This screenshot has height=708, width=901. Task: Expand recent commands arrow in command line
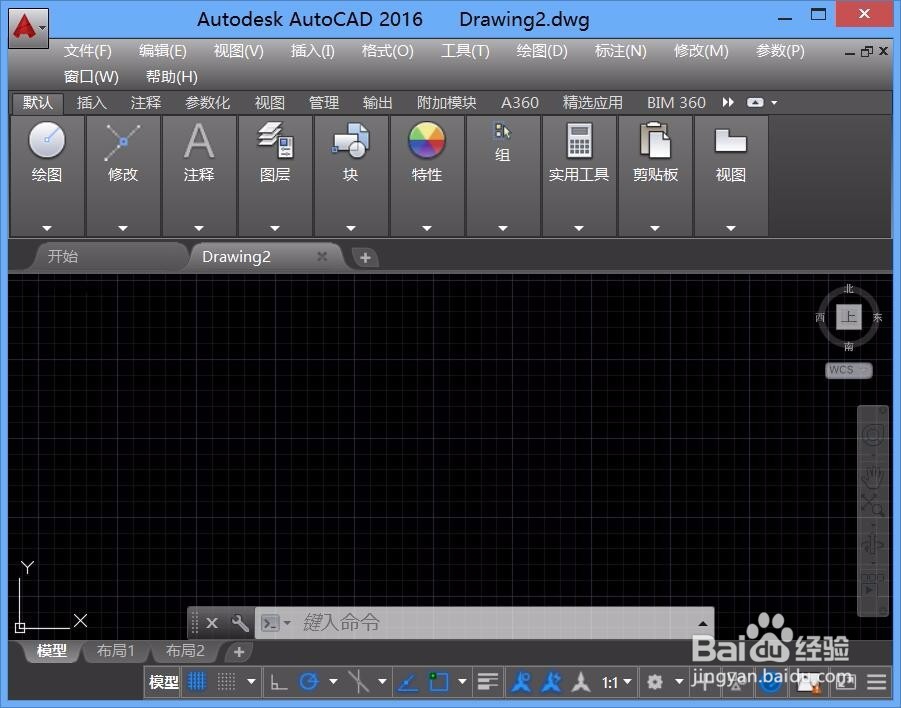(x=702, y=623)
